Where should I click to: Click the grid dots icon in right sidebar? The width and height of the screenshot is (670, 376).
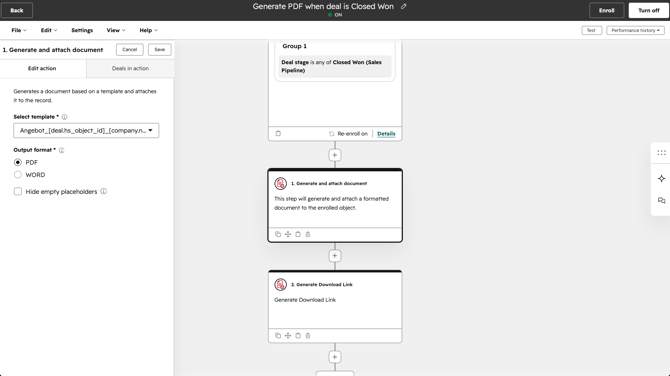tap(661, 153)
